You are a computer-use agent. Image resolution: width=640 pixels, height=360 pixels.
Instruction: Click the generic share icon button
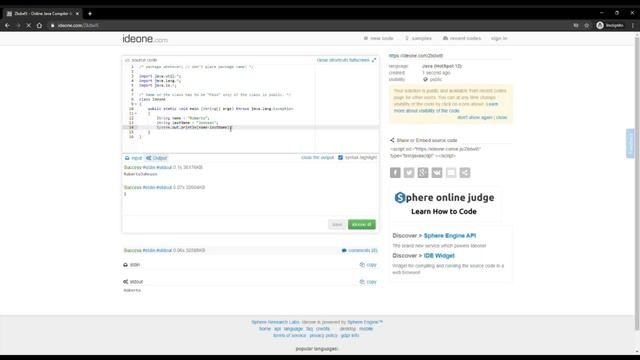[x=465, y=173]
